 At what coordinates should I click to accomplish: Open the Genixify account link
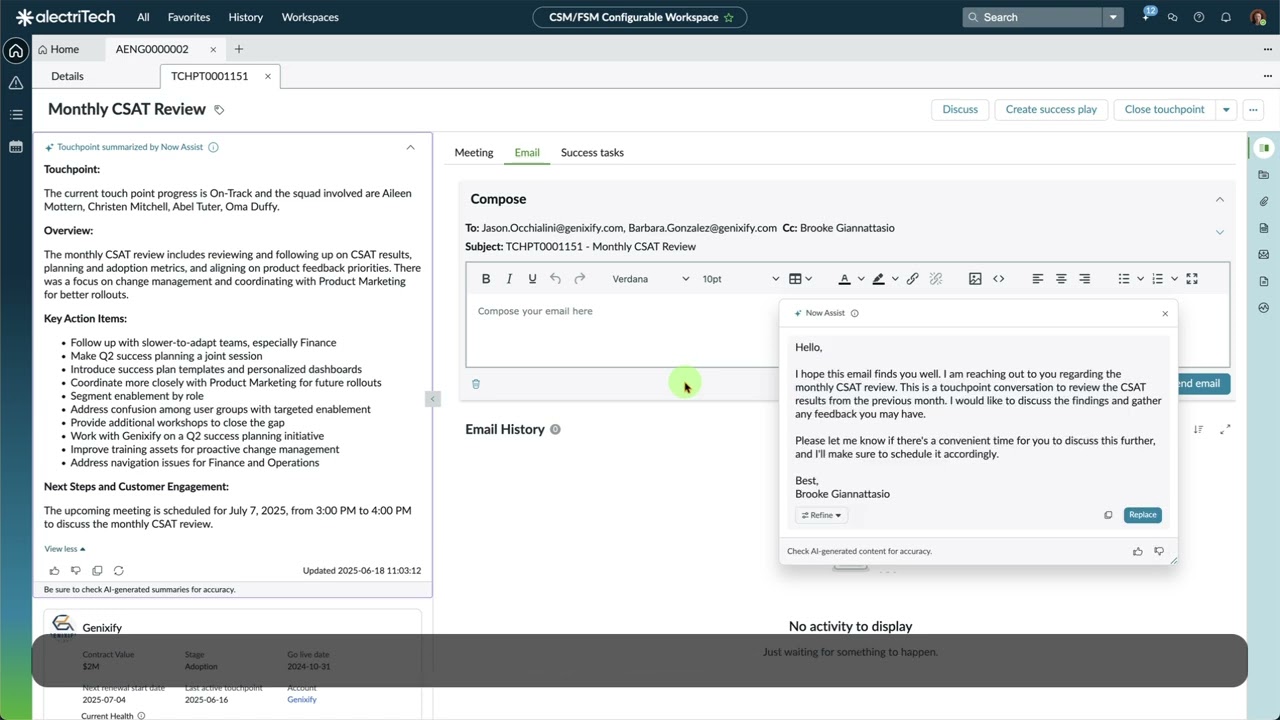coord(301,699)
